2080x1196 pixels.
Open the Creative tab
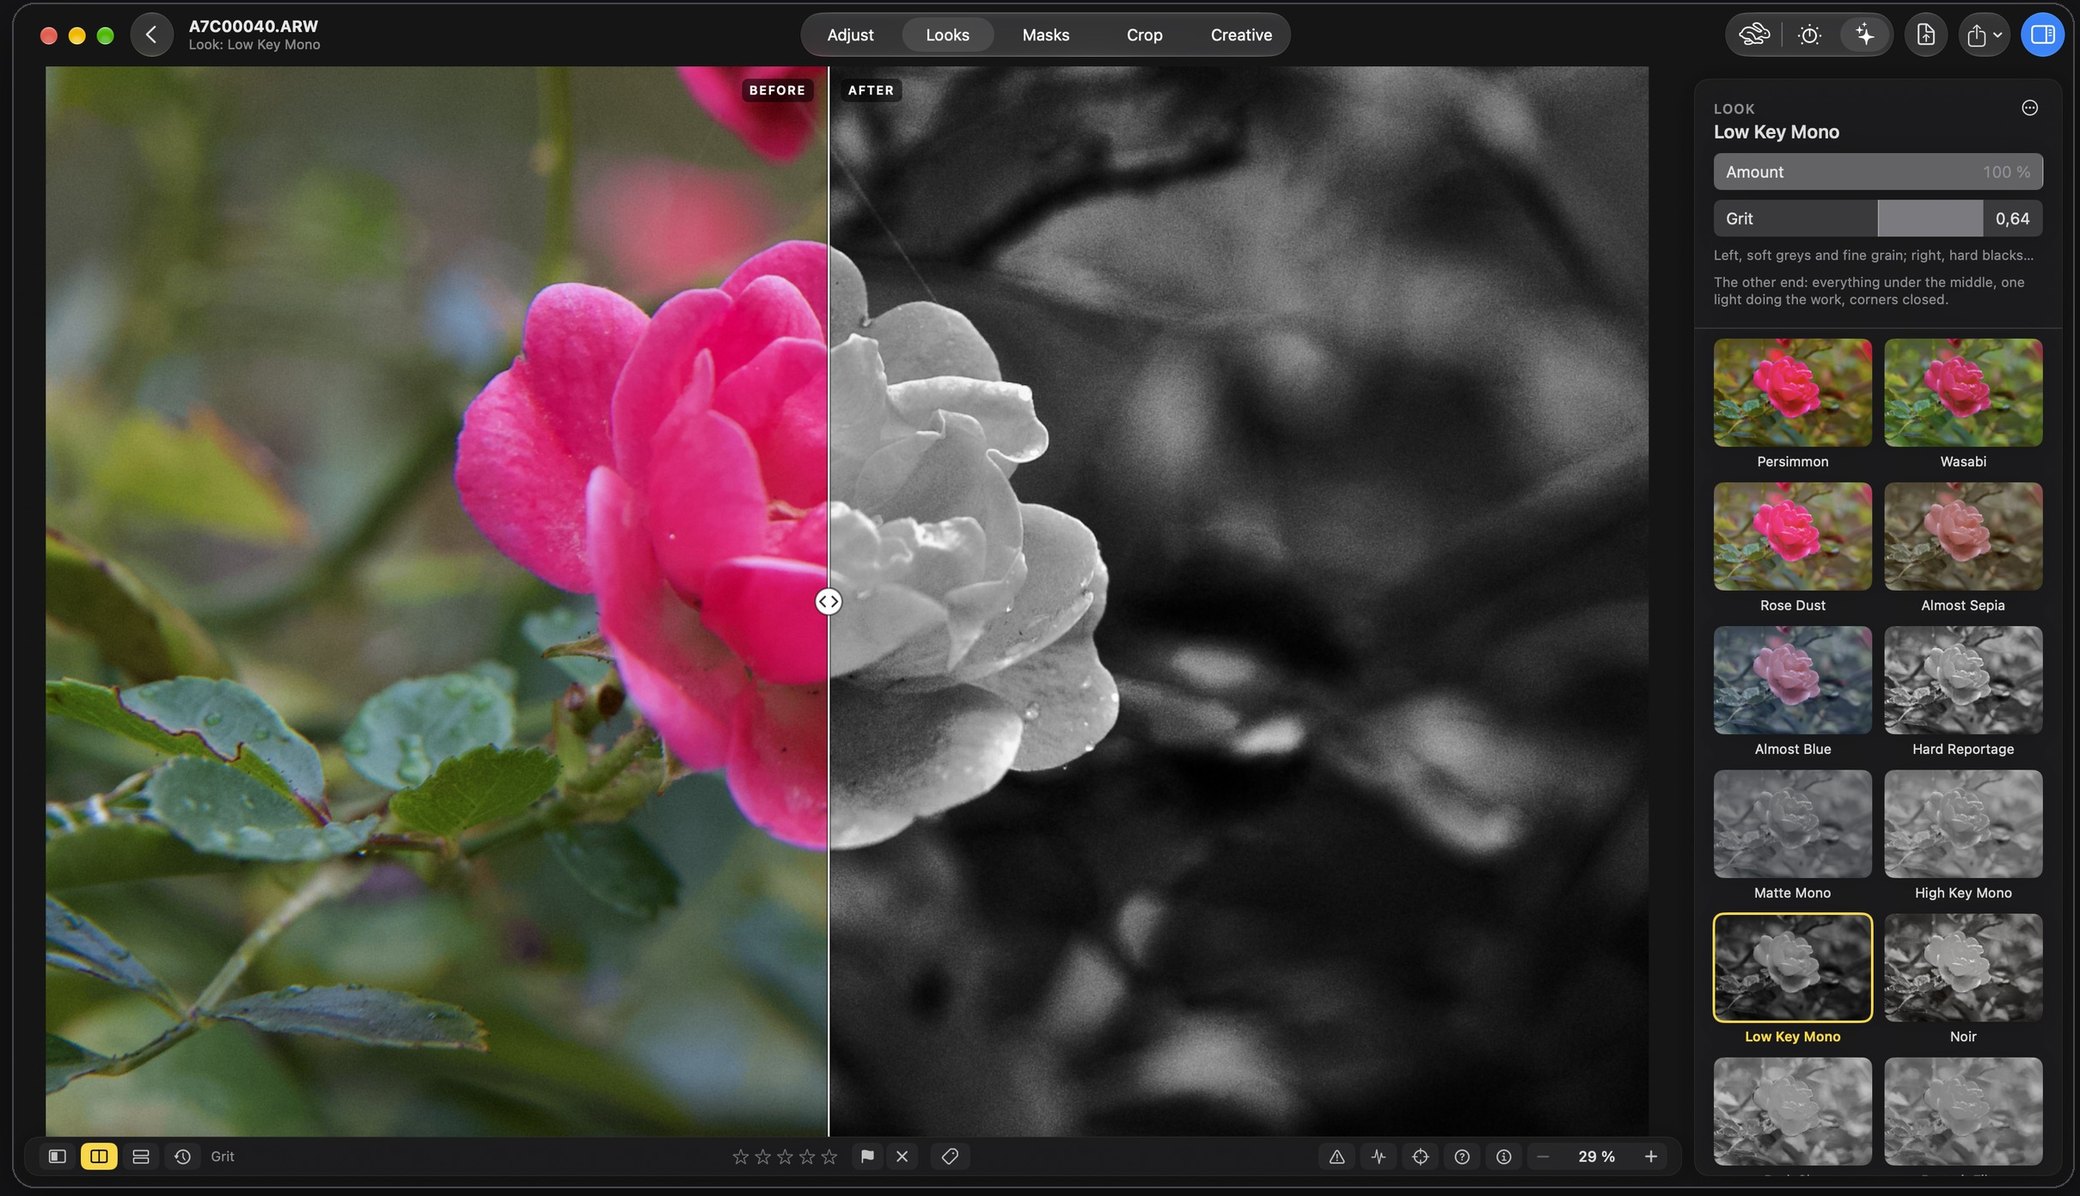1241,35
